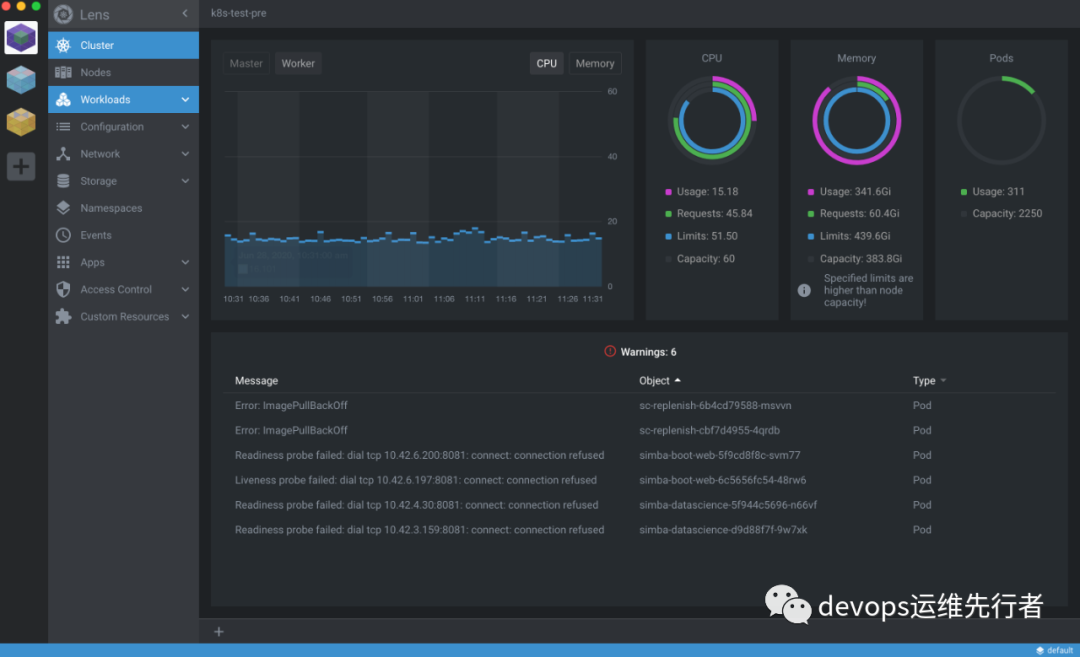This screenshot has height=657, width=1080.
Task: Expand the Custom Resources chevron
Action: (x=185, y=317)
